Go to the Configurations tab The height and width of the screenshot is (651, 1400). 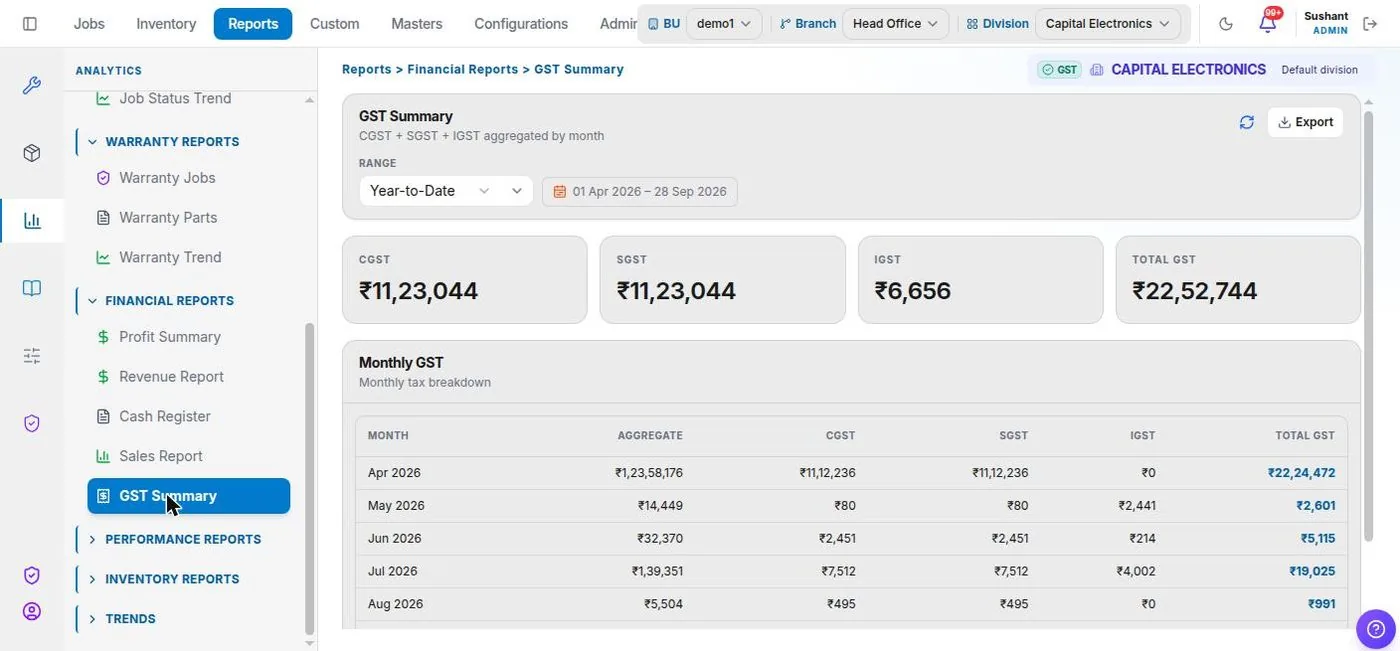[521, 24]
